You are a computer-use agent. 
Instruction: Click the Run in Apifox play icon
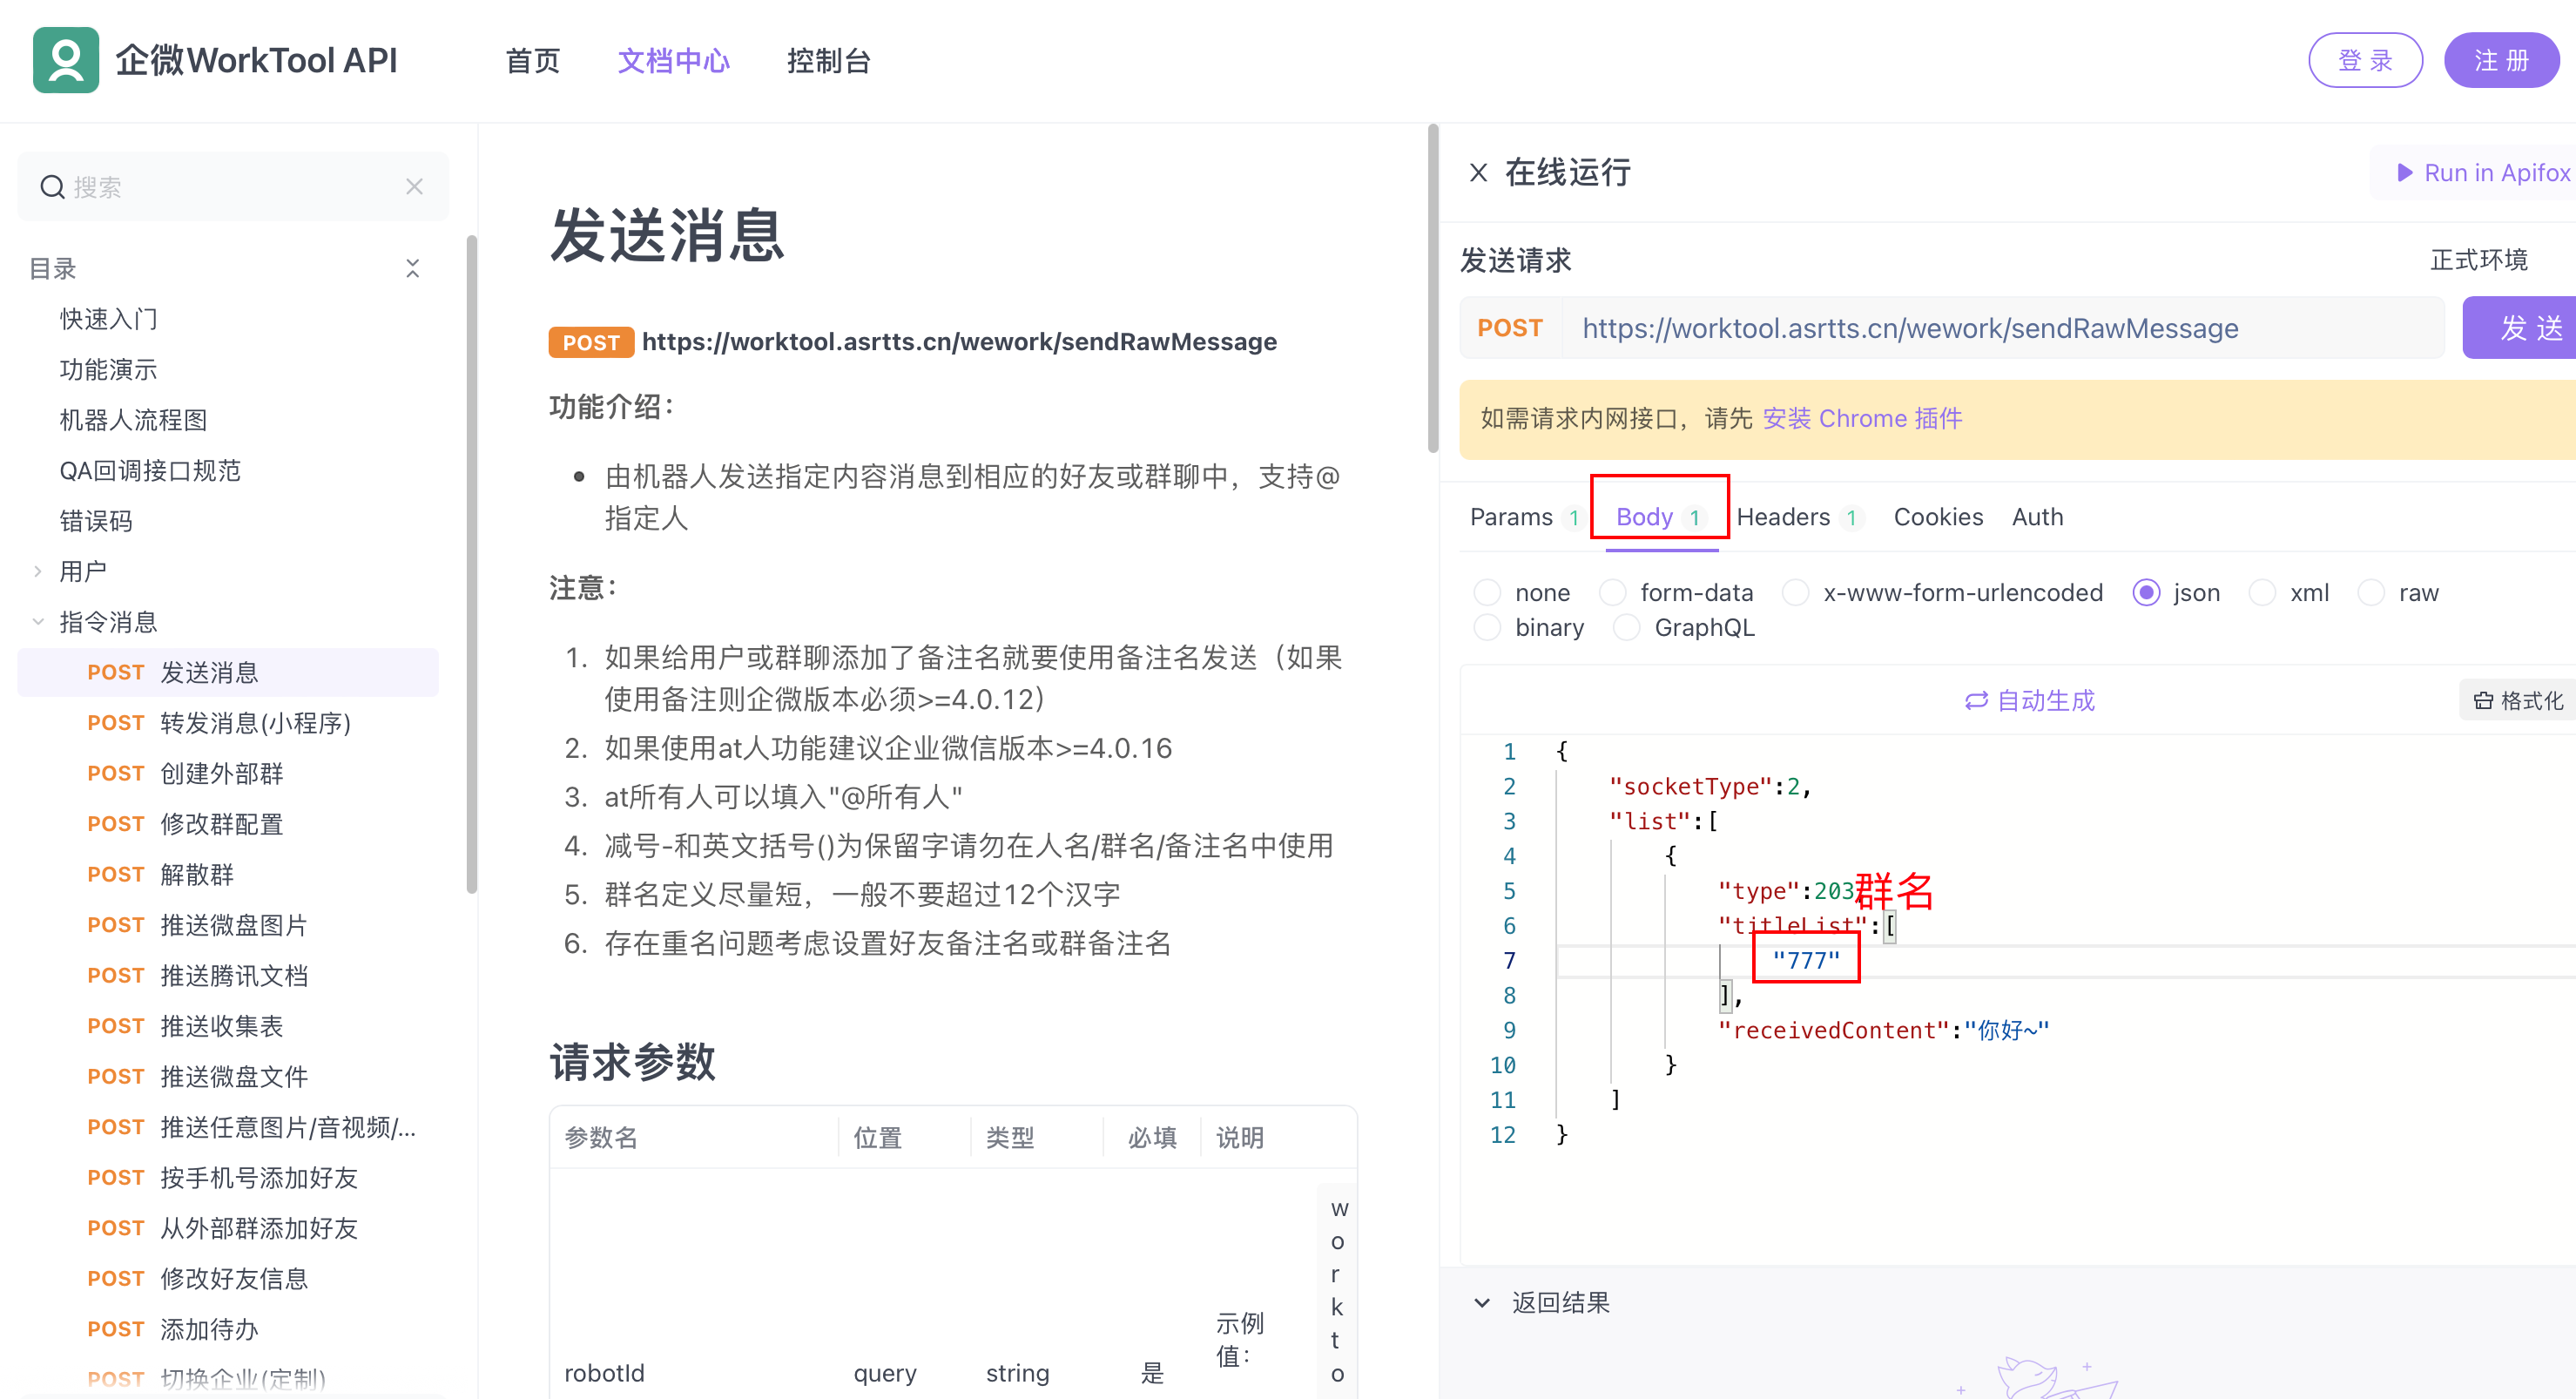pyautogui.click(x=2405, y=173)
